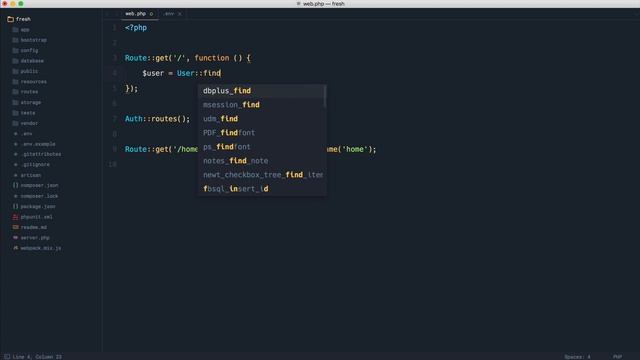The image size is (640, 360).
Task: Open the .gitattributes file
Action: click(x=41, y=154)
